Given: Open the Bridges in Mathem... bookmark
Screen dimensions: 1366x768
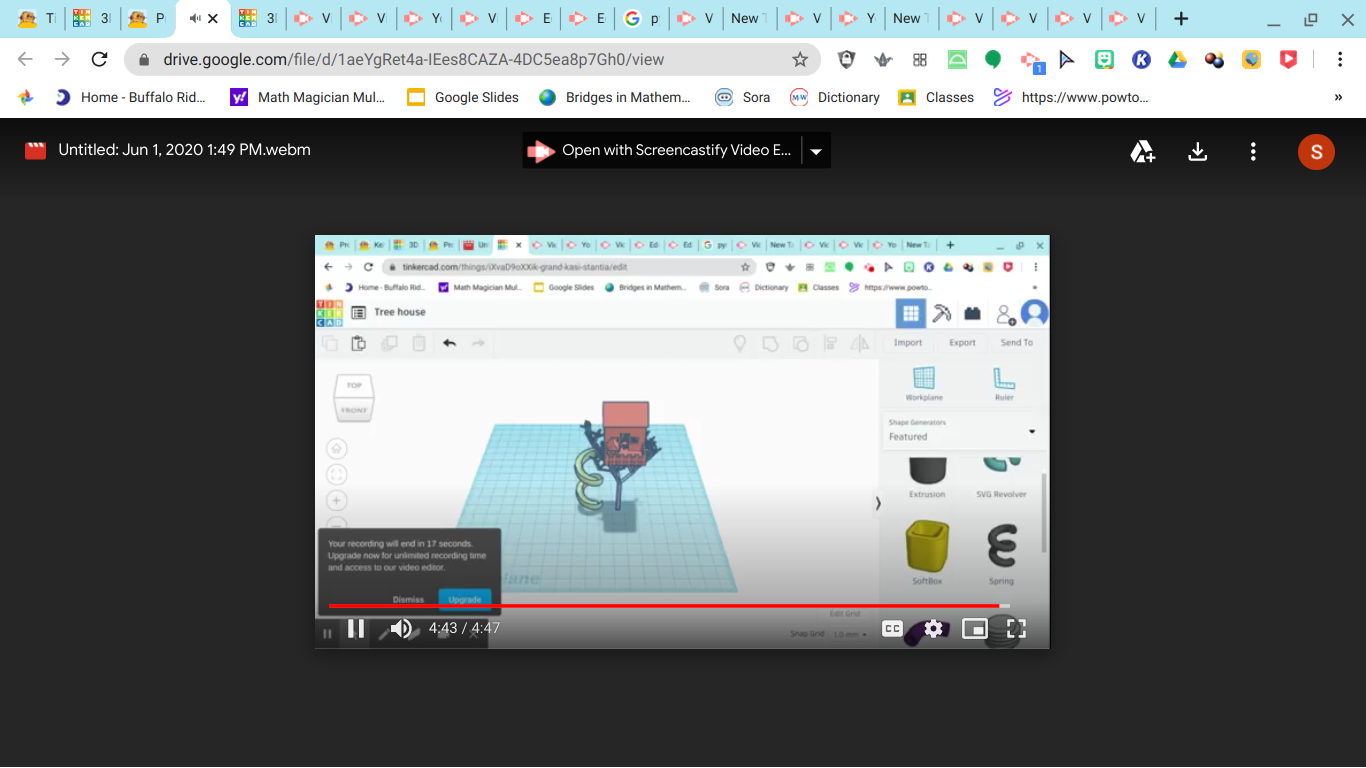Looking at the screenshot, I should click(615, 97).
